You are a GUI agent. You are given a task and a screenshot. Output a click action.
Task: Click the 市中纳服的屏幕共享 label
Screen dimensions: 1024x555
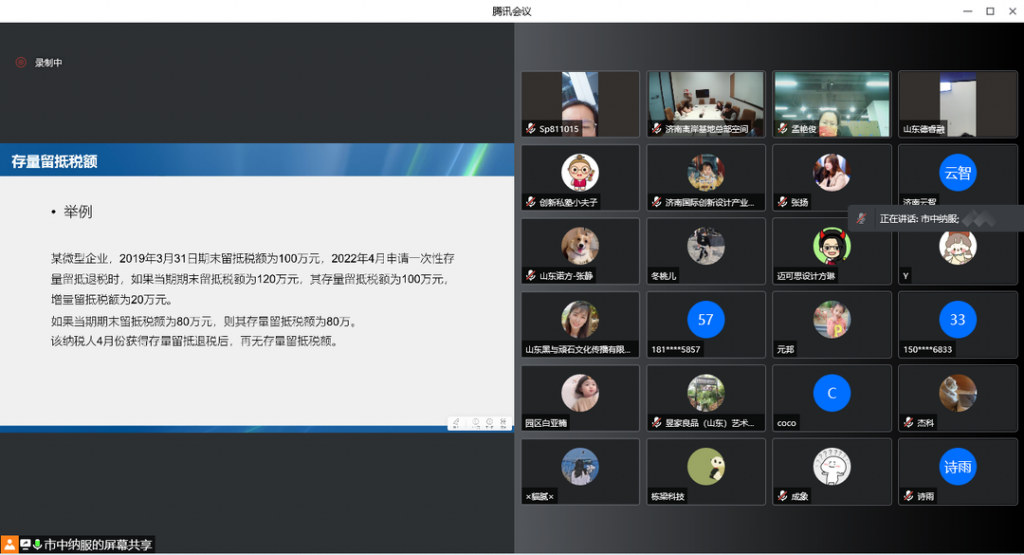[98, 545]
